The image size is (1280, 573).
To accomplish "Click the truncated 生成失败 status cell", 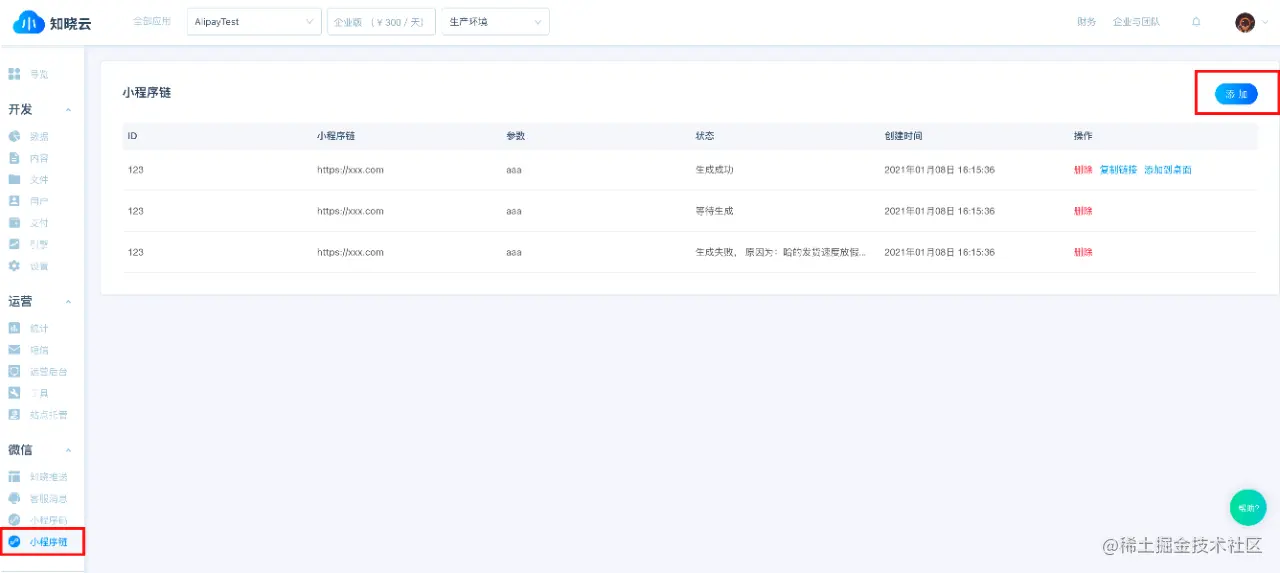I will (x=781, y=252).
